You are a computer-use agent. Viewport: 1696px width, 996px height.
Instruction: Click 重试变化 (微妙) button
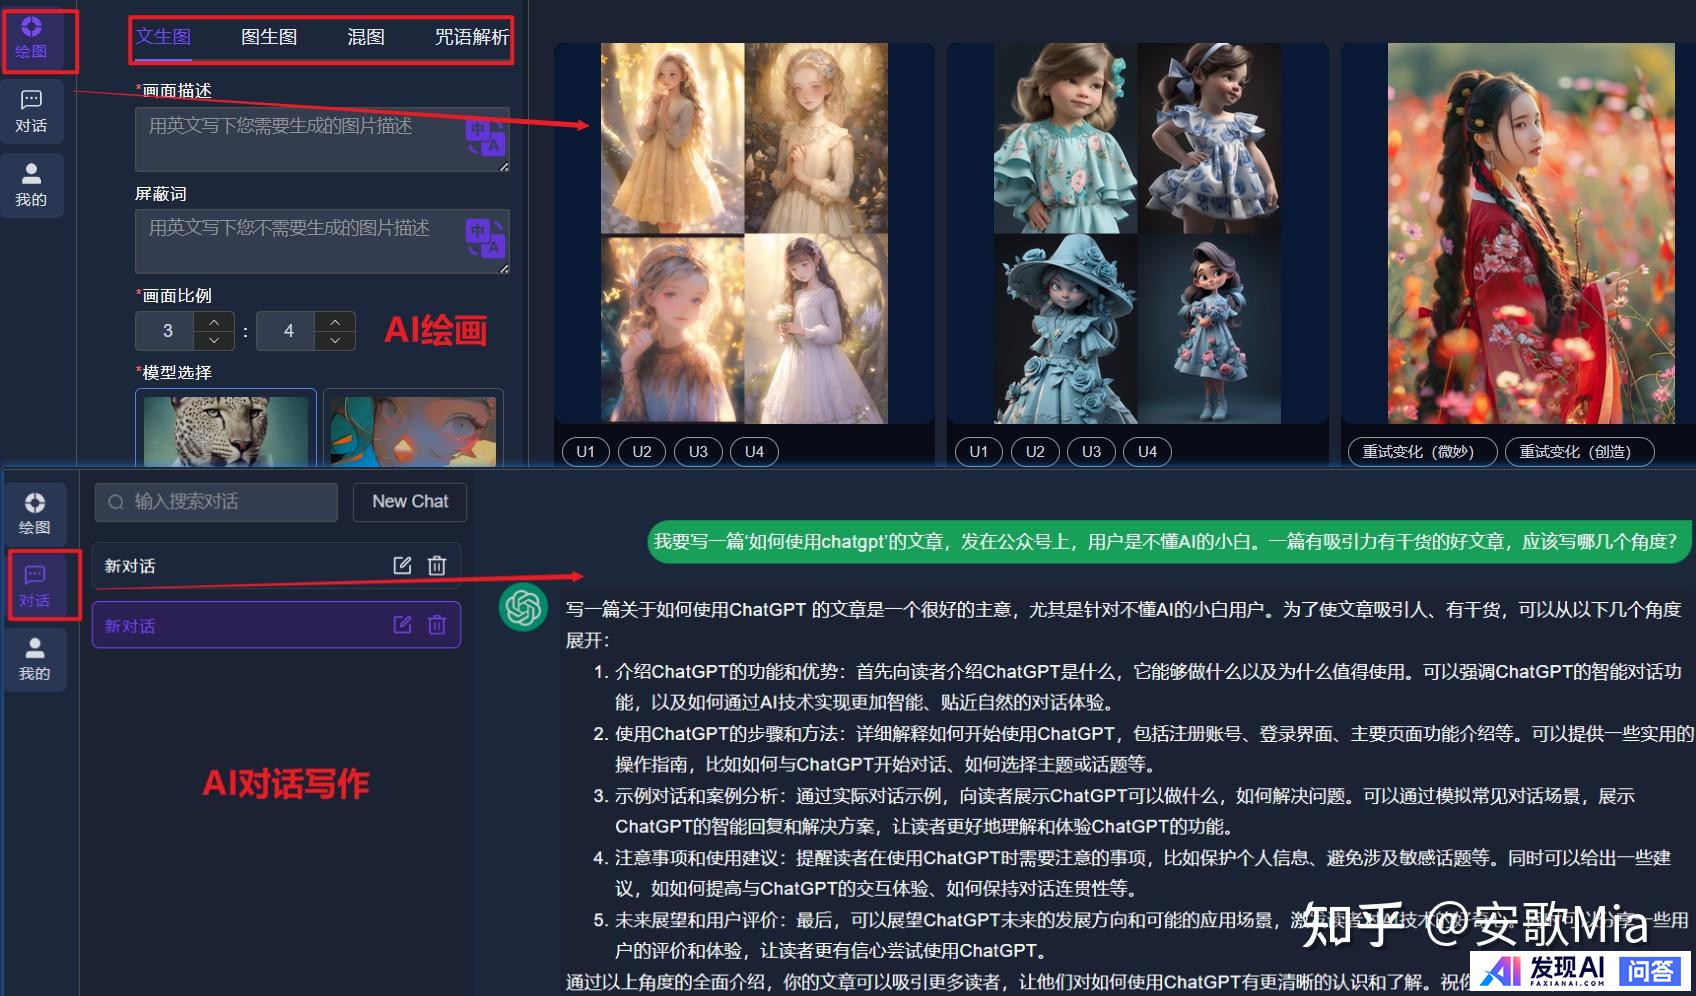click(1420, 452)
